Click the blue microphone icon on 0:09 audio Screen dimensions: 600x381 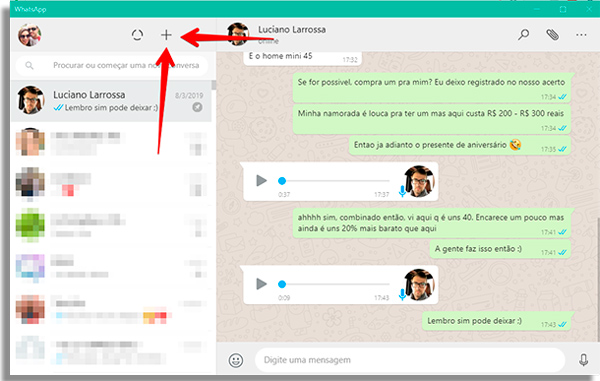point(402,294)
